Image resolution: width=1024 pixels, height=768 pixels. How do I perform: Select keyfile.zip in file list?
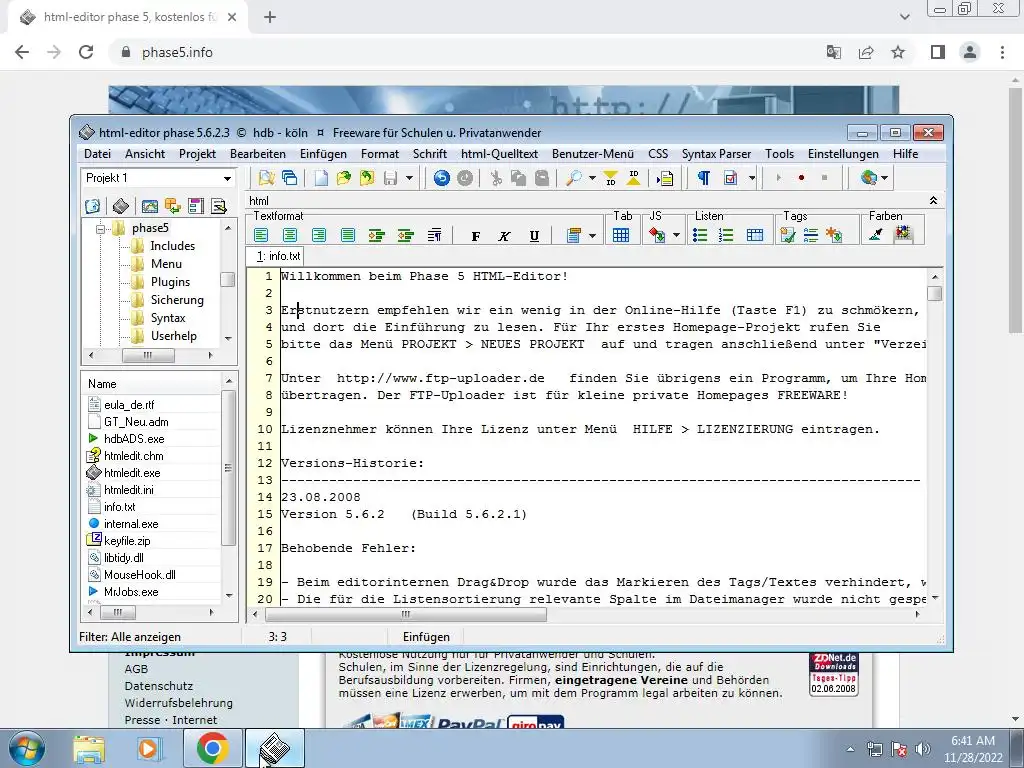(x=127, y=541)
